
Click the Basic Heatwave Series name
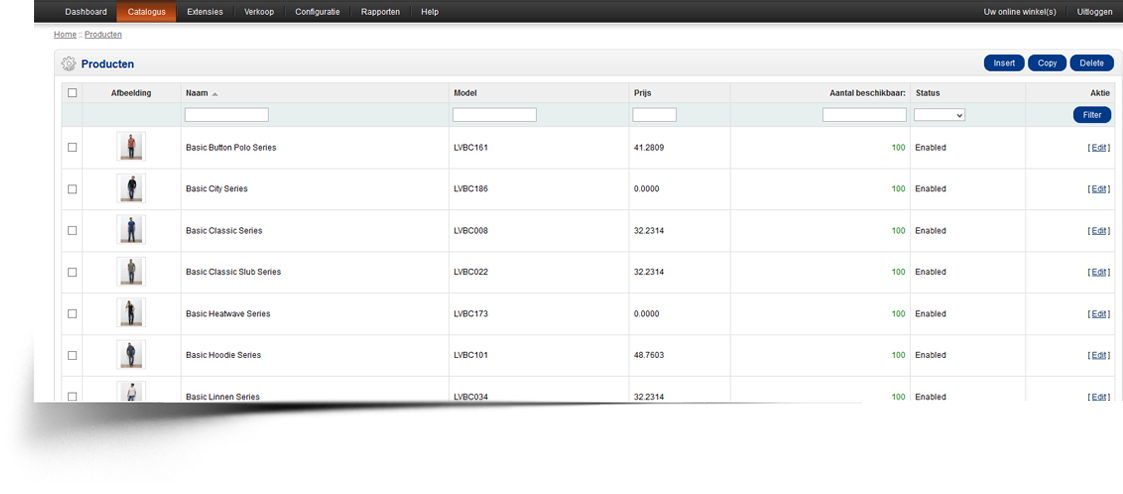pos(228,314)
